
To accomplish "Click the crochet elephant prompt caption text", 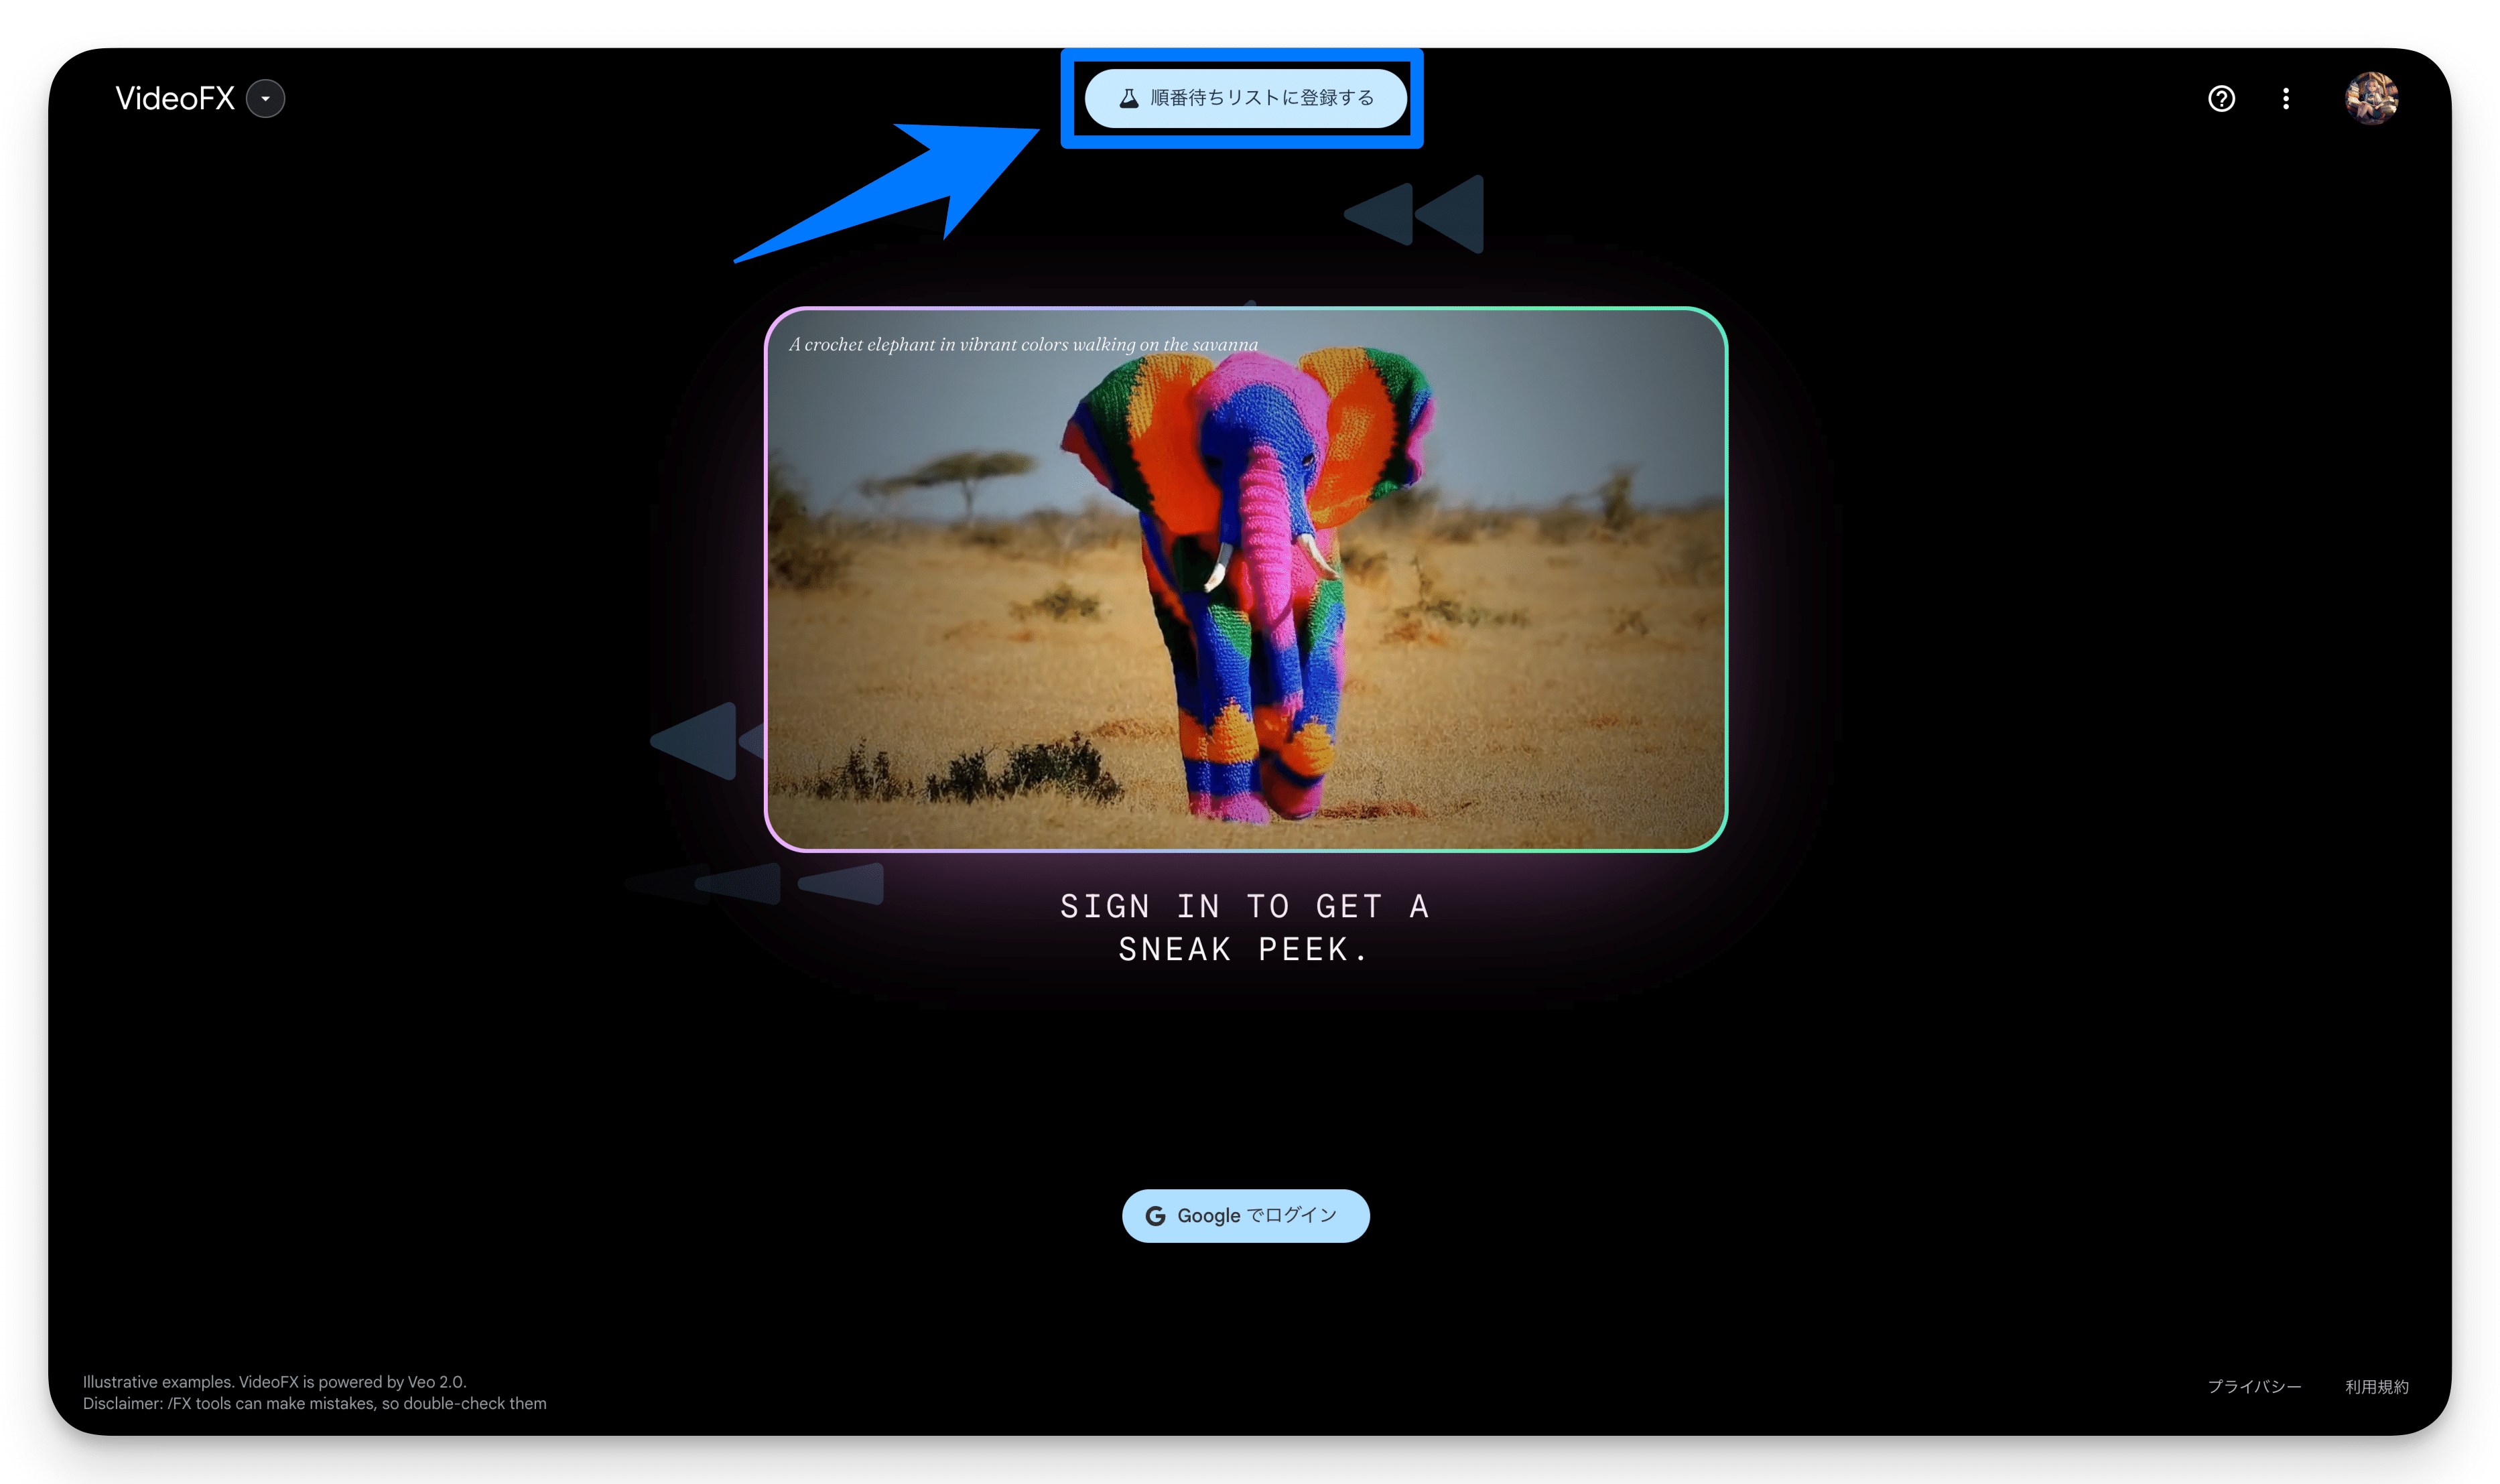I will coord(1023,345).
